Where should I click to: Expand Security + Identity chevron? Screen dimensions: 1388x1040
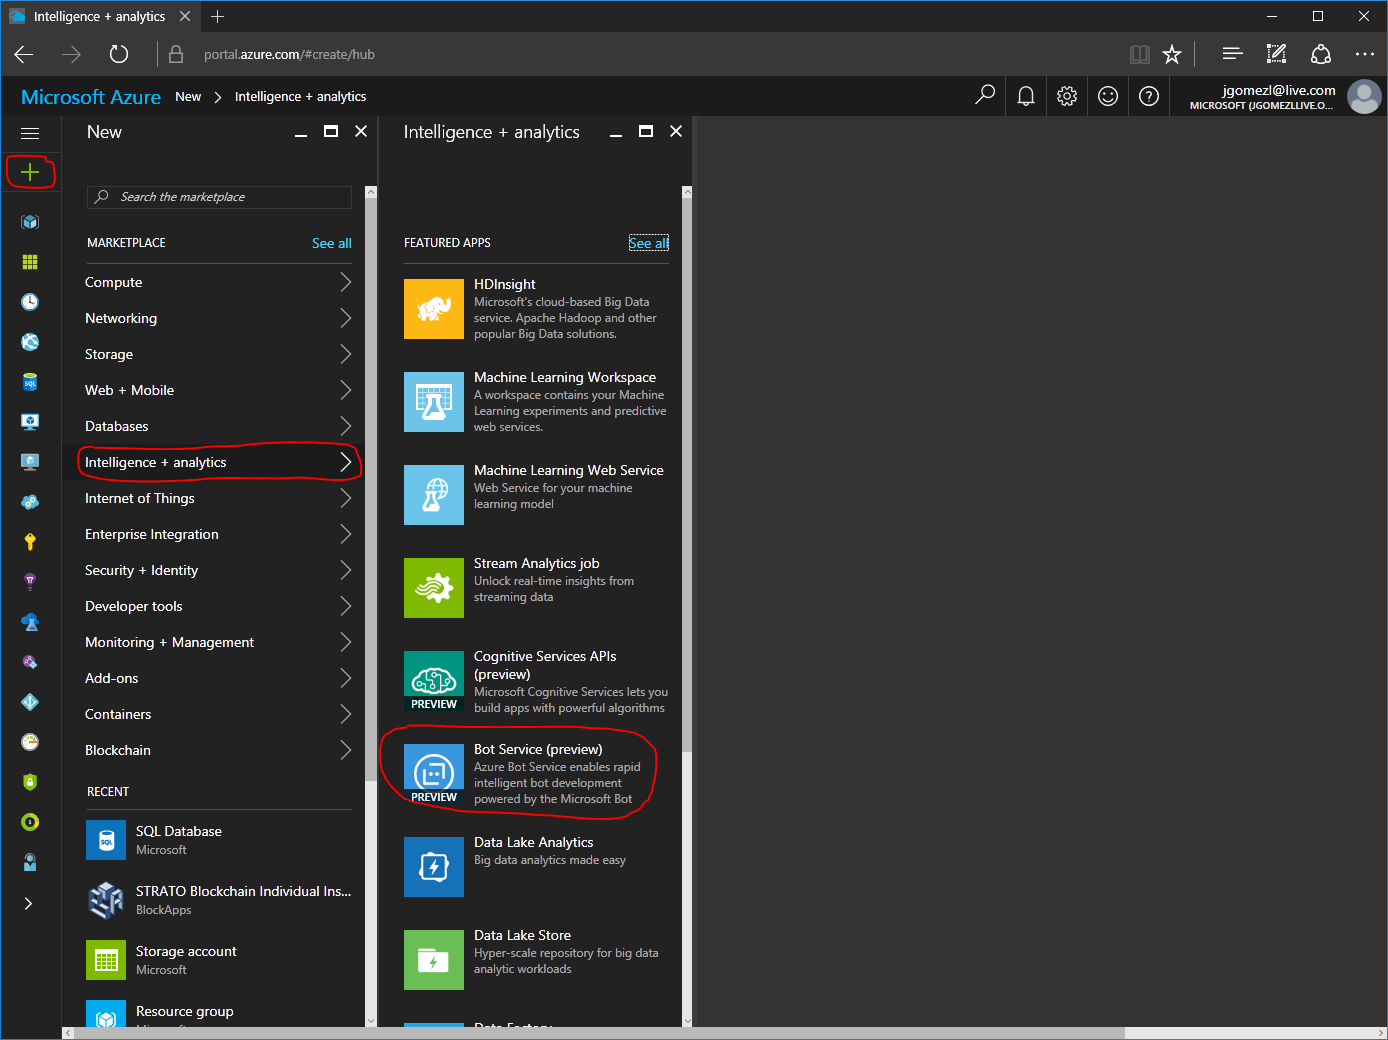coord(345,570)
